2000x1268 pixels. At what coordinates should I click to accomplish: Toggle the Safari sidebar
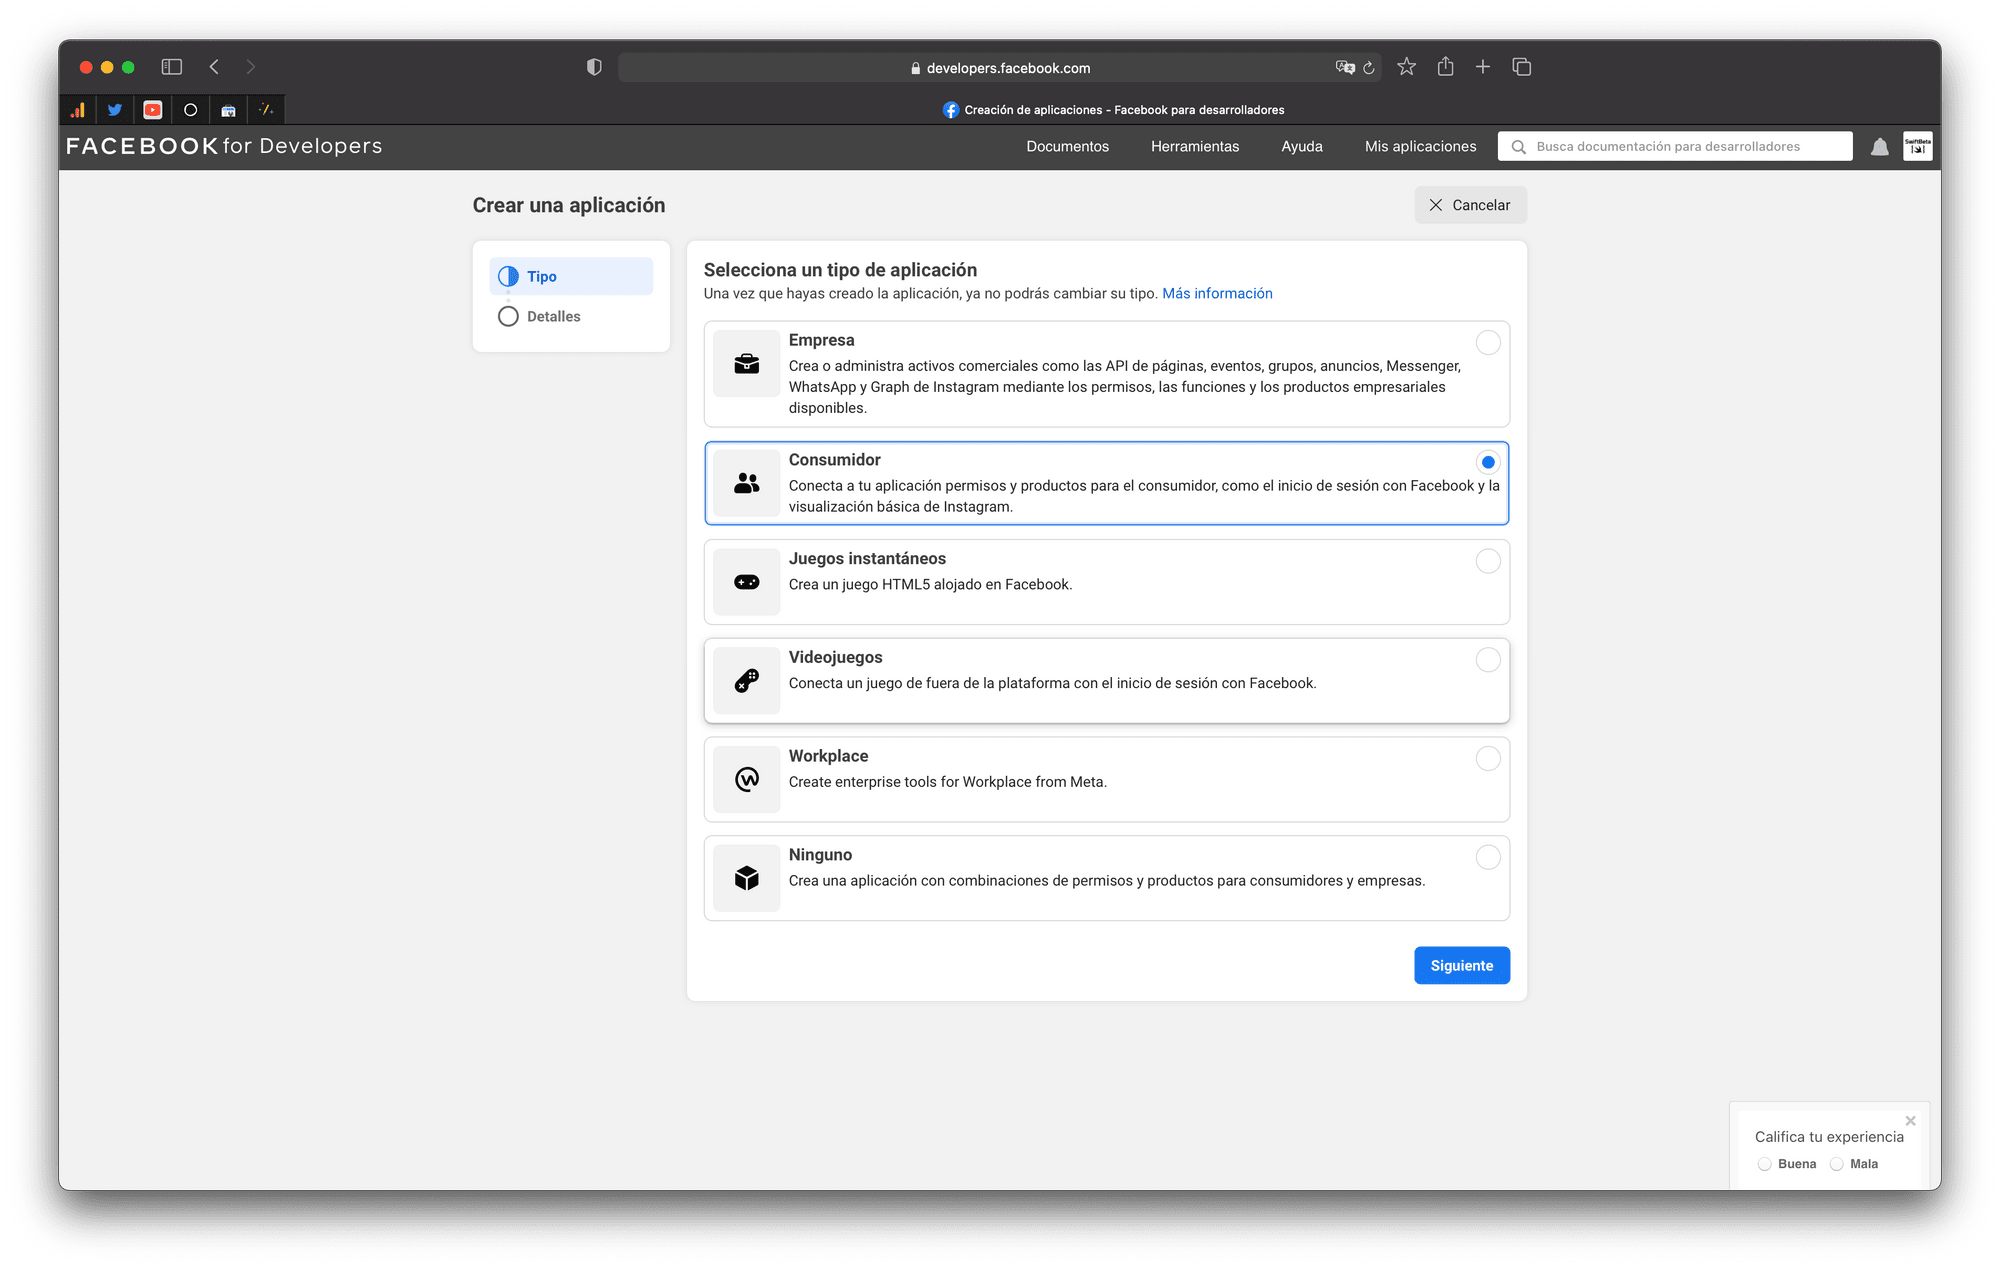(172, 67)
